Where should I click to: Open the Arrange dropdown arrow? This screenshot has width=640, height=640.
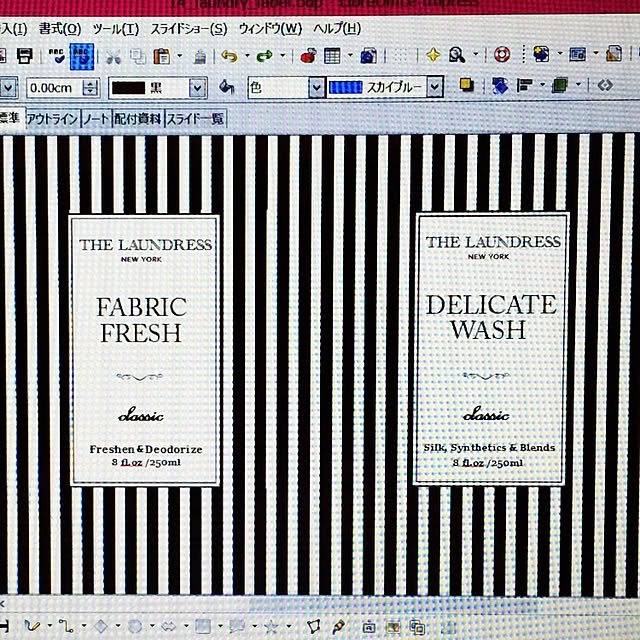click(x=578, y=84)
